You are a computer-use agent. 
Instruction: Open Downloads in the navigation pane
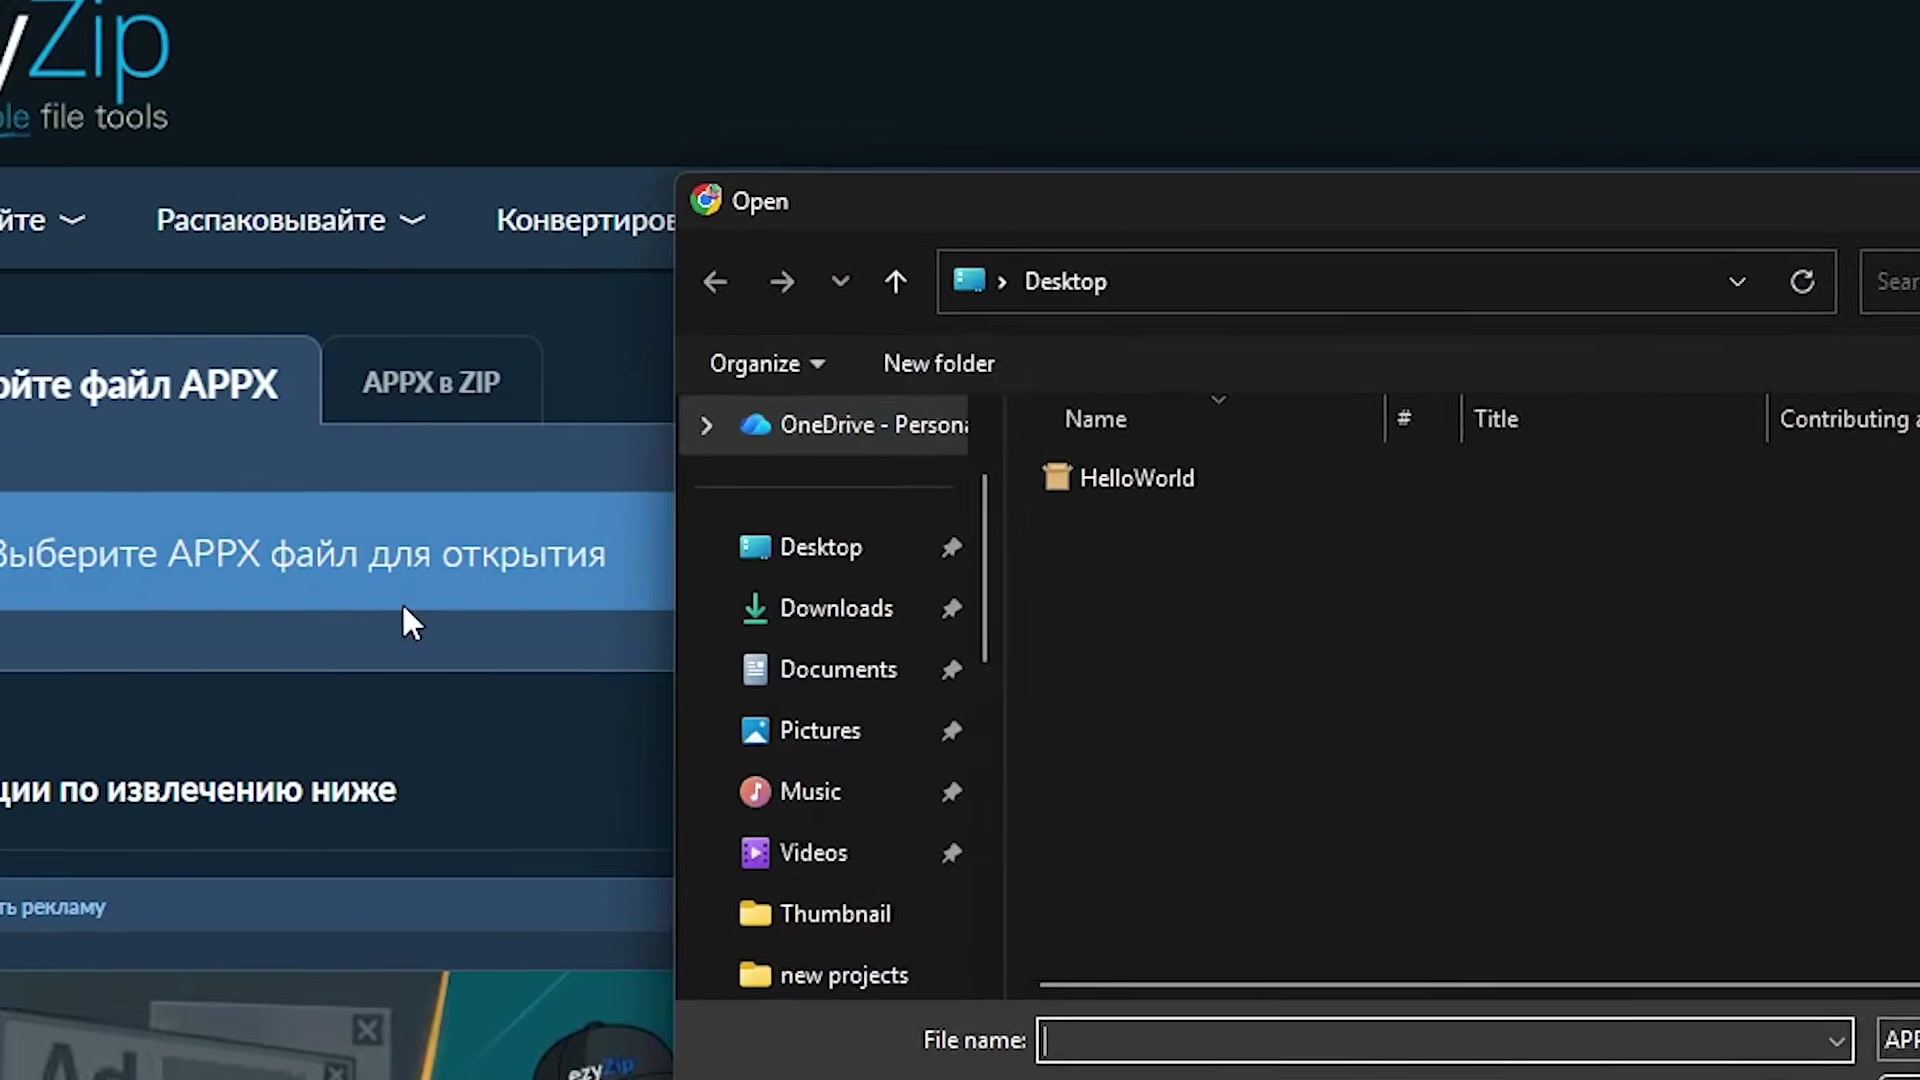click(x=836, y=608)
